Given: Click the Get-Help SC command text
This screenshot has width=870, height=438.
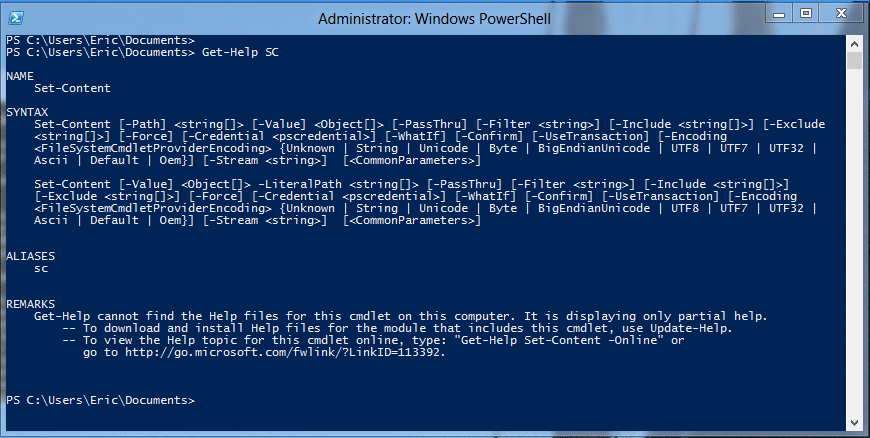Looking at the screenshot, I should click(x=240, y=52).
